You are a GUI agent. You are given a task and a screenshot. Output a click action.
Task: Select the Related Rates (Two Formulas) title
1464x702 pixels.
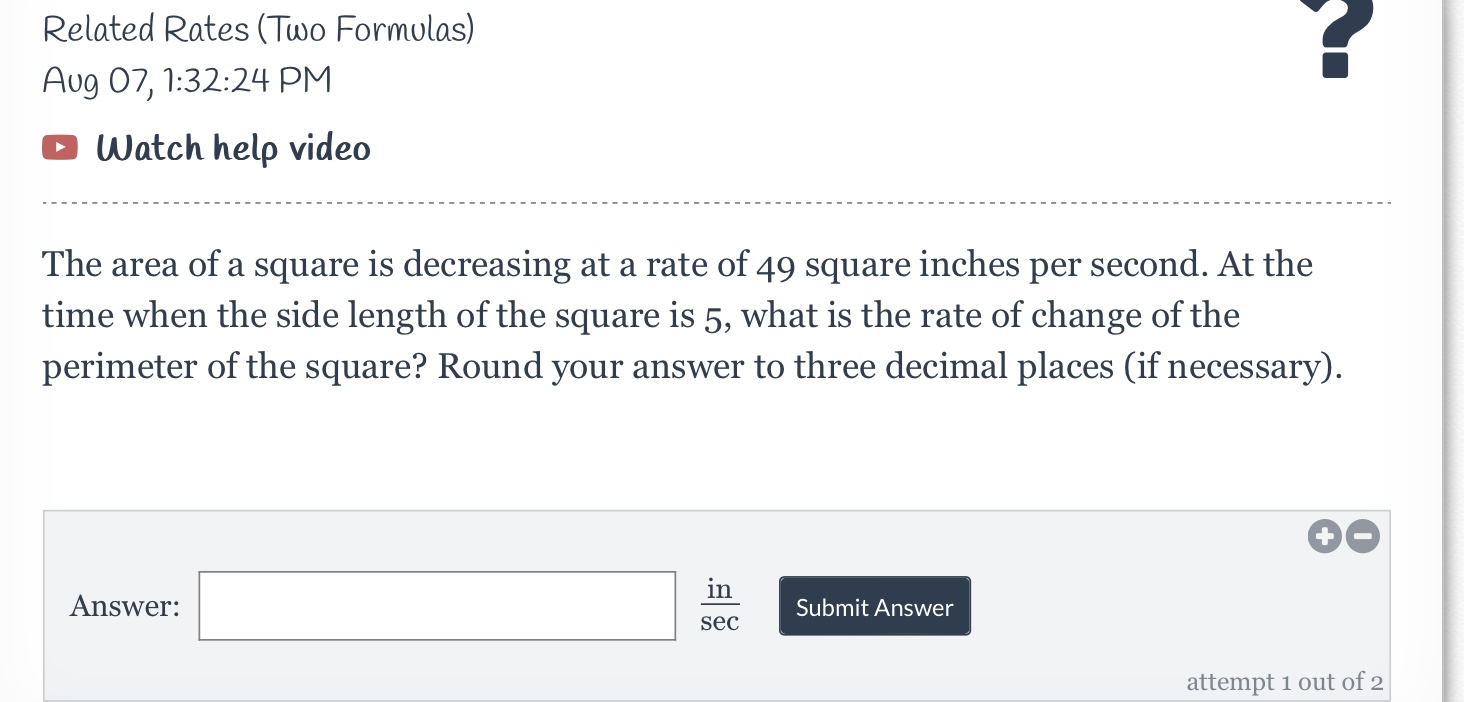coord(258,28)
